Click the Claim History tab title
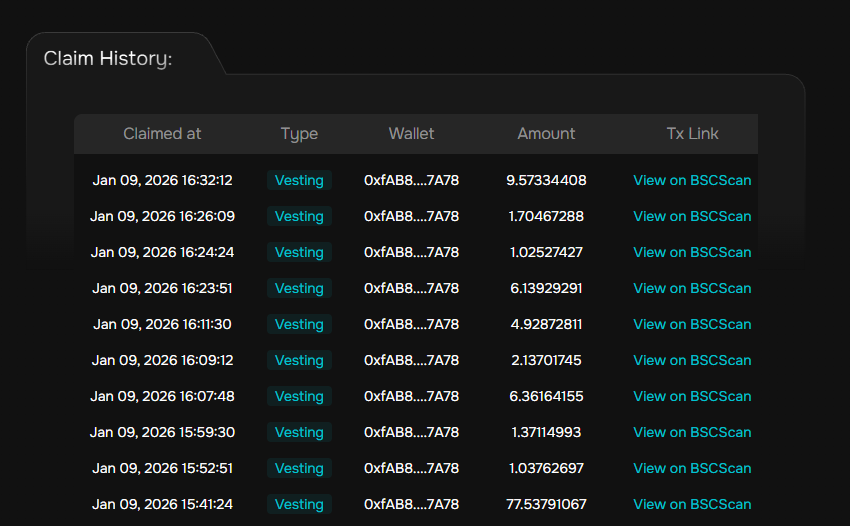The width and height of the screenshot is (850, 526). pyautogui.click(x=108, y=59)
